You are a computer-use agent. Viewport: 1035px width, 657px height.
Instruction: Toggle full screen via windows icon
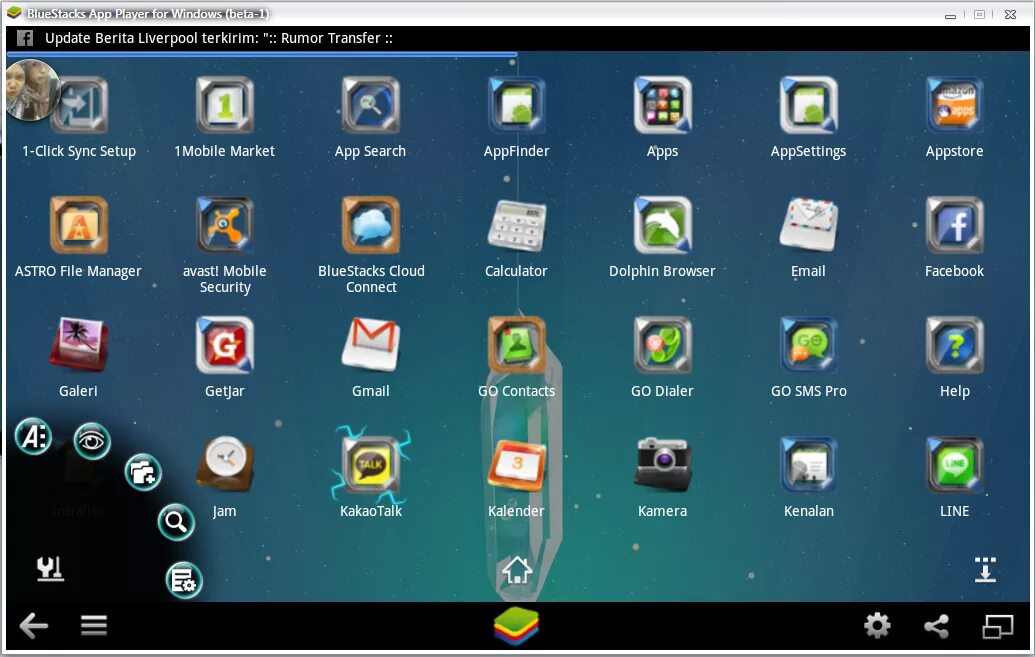click(x=997, y=625)
